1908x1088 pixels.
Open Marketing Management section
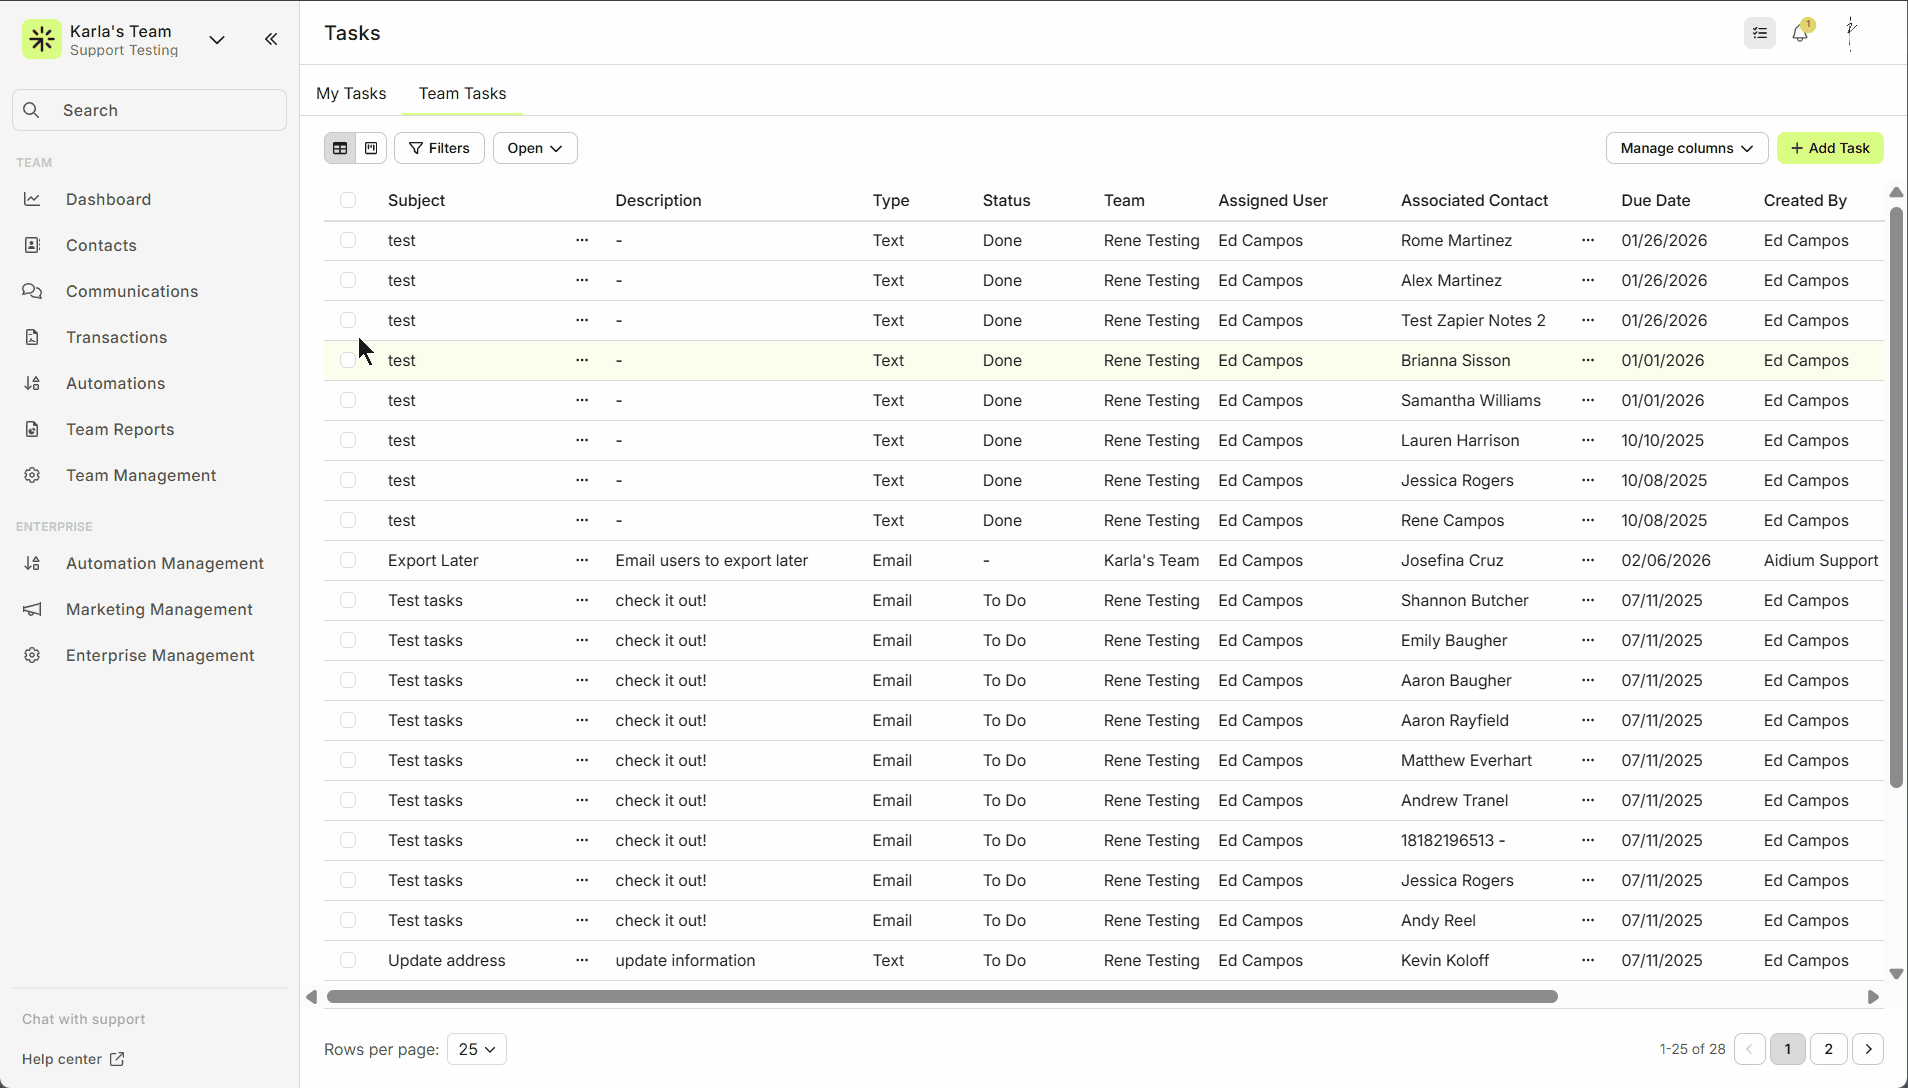(x=159, y=609)
